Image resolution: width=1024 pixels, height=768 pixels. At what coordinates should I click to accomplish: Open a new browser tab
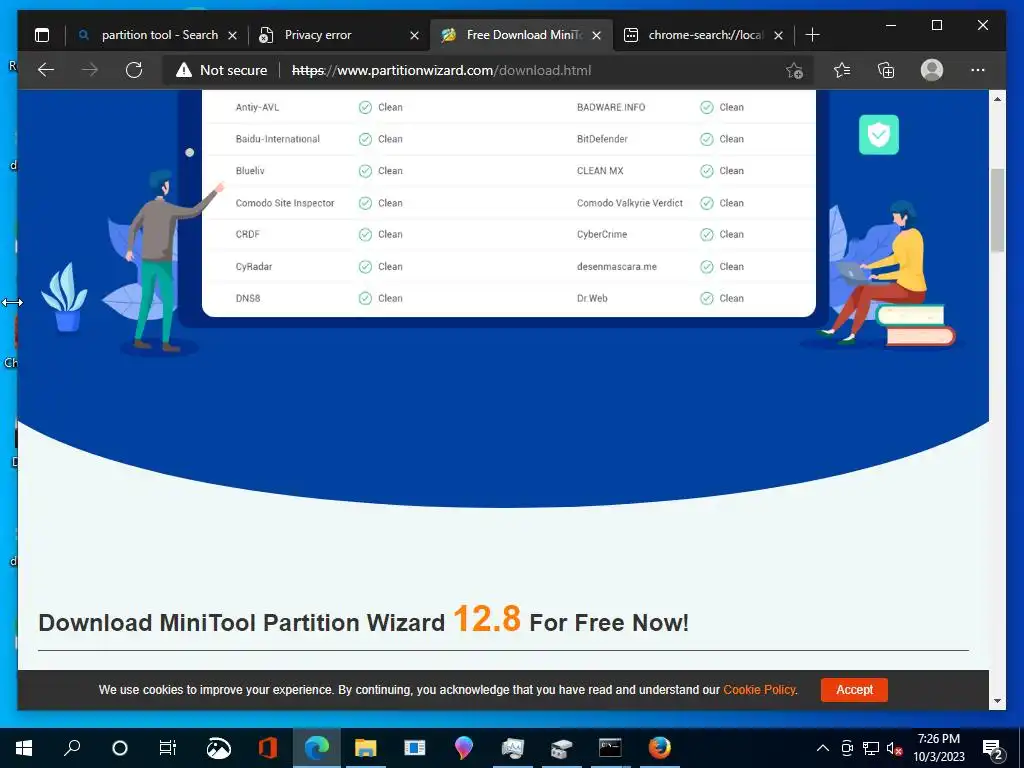tap(812, 35)
